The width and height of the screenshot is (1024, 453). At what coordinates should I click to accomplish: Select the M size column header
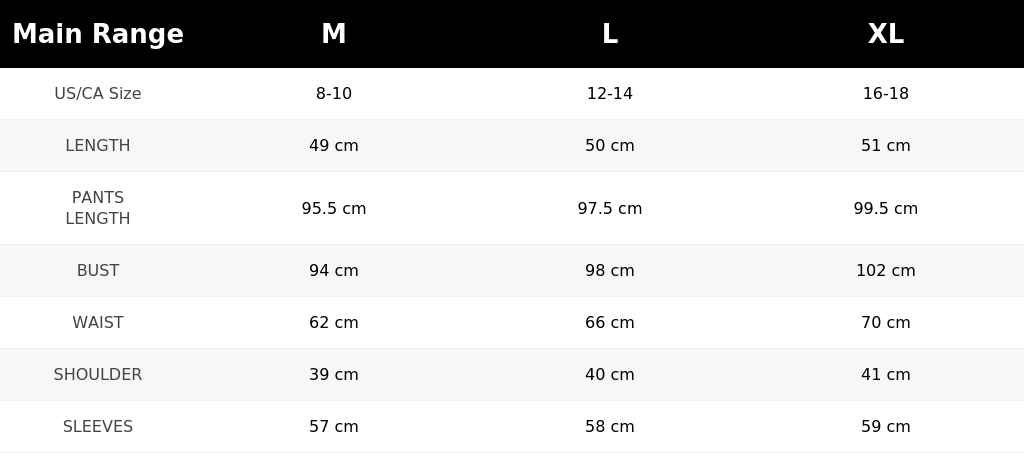coord(334,34)
